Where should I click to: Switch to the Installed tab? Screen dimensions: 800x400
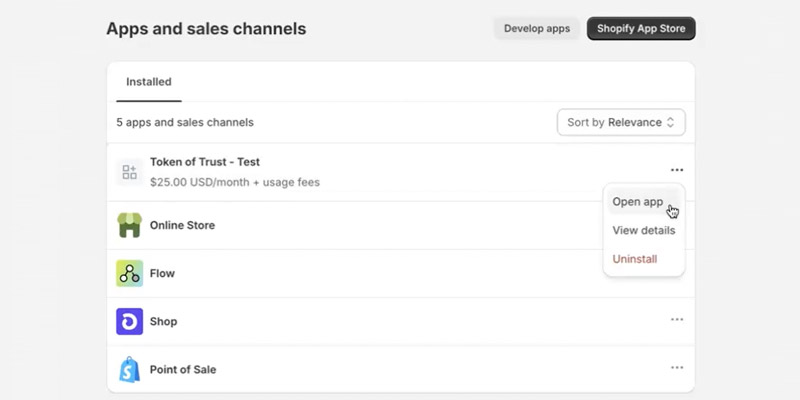click(149, 82)
